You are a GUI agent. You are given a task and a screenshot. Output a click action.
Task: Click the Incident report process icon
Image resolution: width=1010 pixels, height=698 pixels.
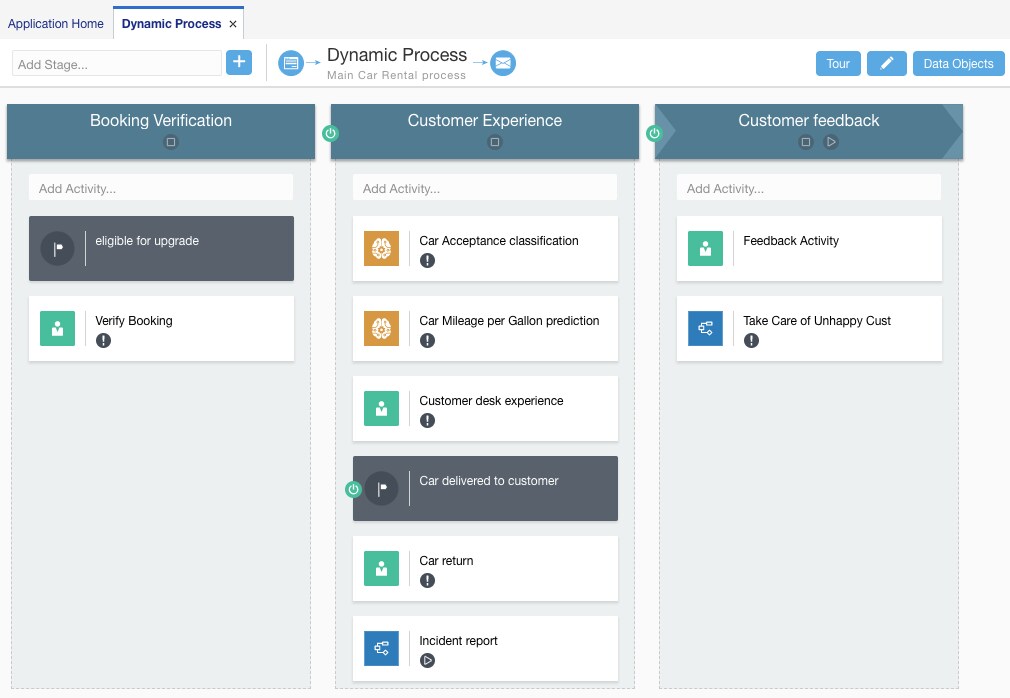(x=381, y=648)
